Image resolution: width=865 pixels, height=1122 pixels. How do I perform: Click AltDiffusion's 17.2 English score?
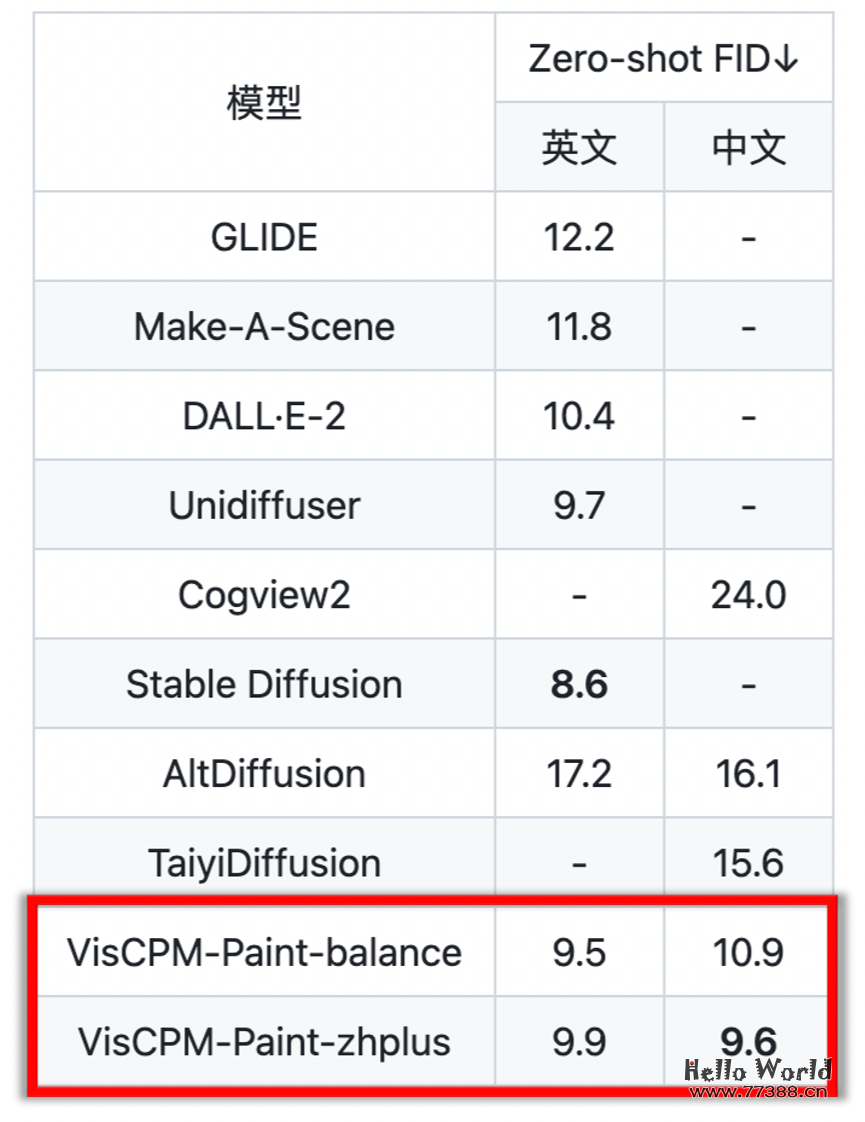(579, 774)
